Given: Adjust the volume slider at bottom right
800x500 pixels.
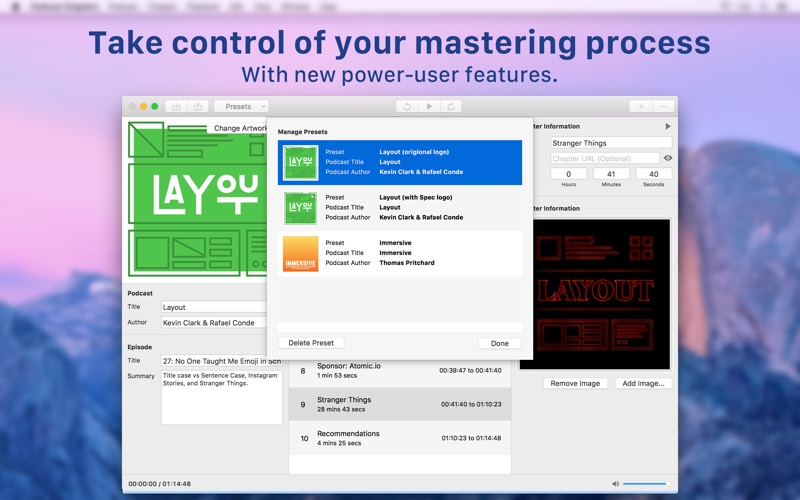Looking at the screenshot, I should [645, 484].
